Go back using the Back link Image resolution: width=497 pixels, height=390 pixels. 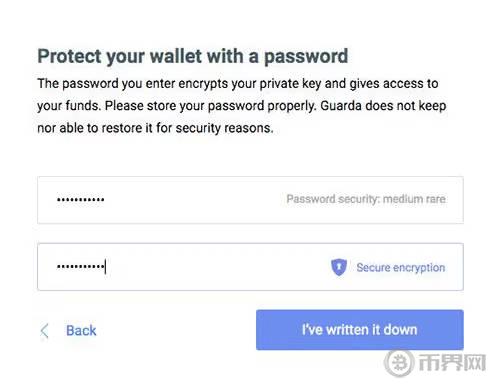pyautogui.click(x=81, y=331)
